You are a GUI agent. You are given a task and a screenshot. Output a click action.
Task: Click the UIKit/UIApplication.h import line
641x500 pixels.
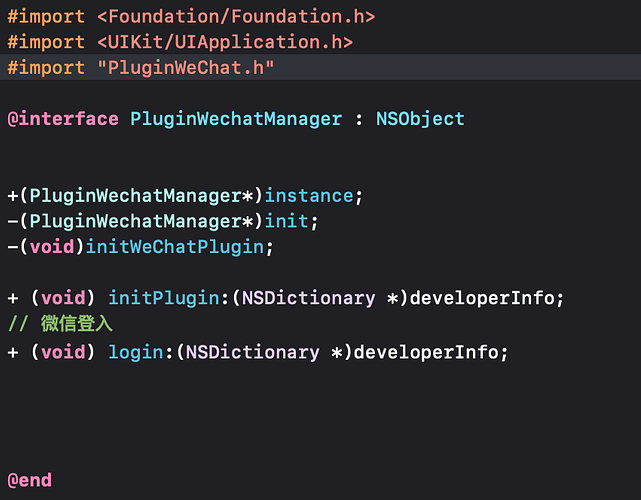coord(180,42)
